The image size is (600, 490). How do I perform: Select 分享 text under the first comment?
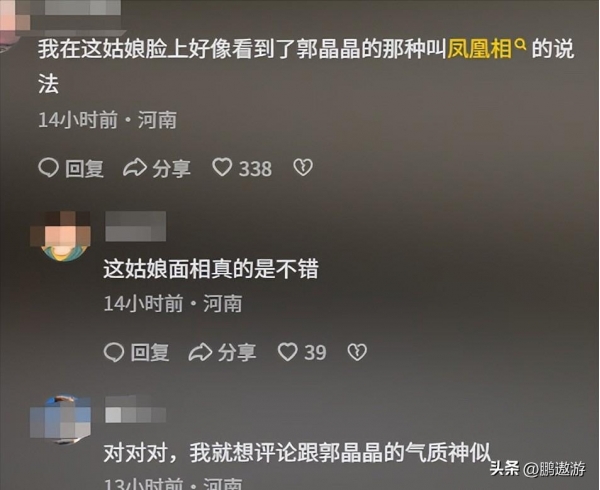click(x=171, y=169)
